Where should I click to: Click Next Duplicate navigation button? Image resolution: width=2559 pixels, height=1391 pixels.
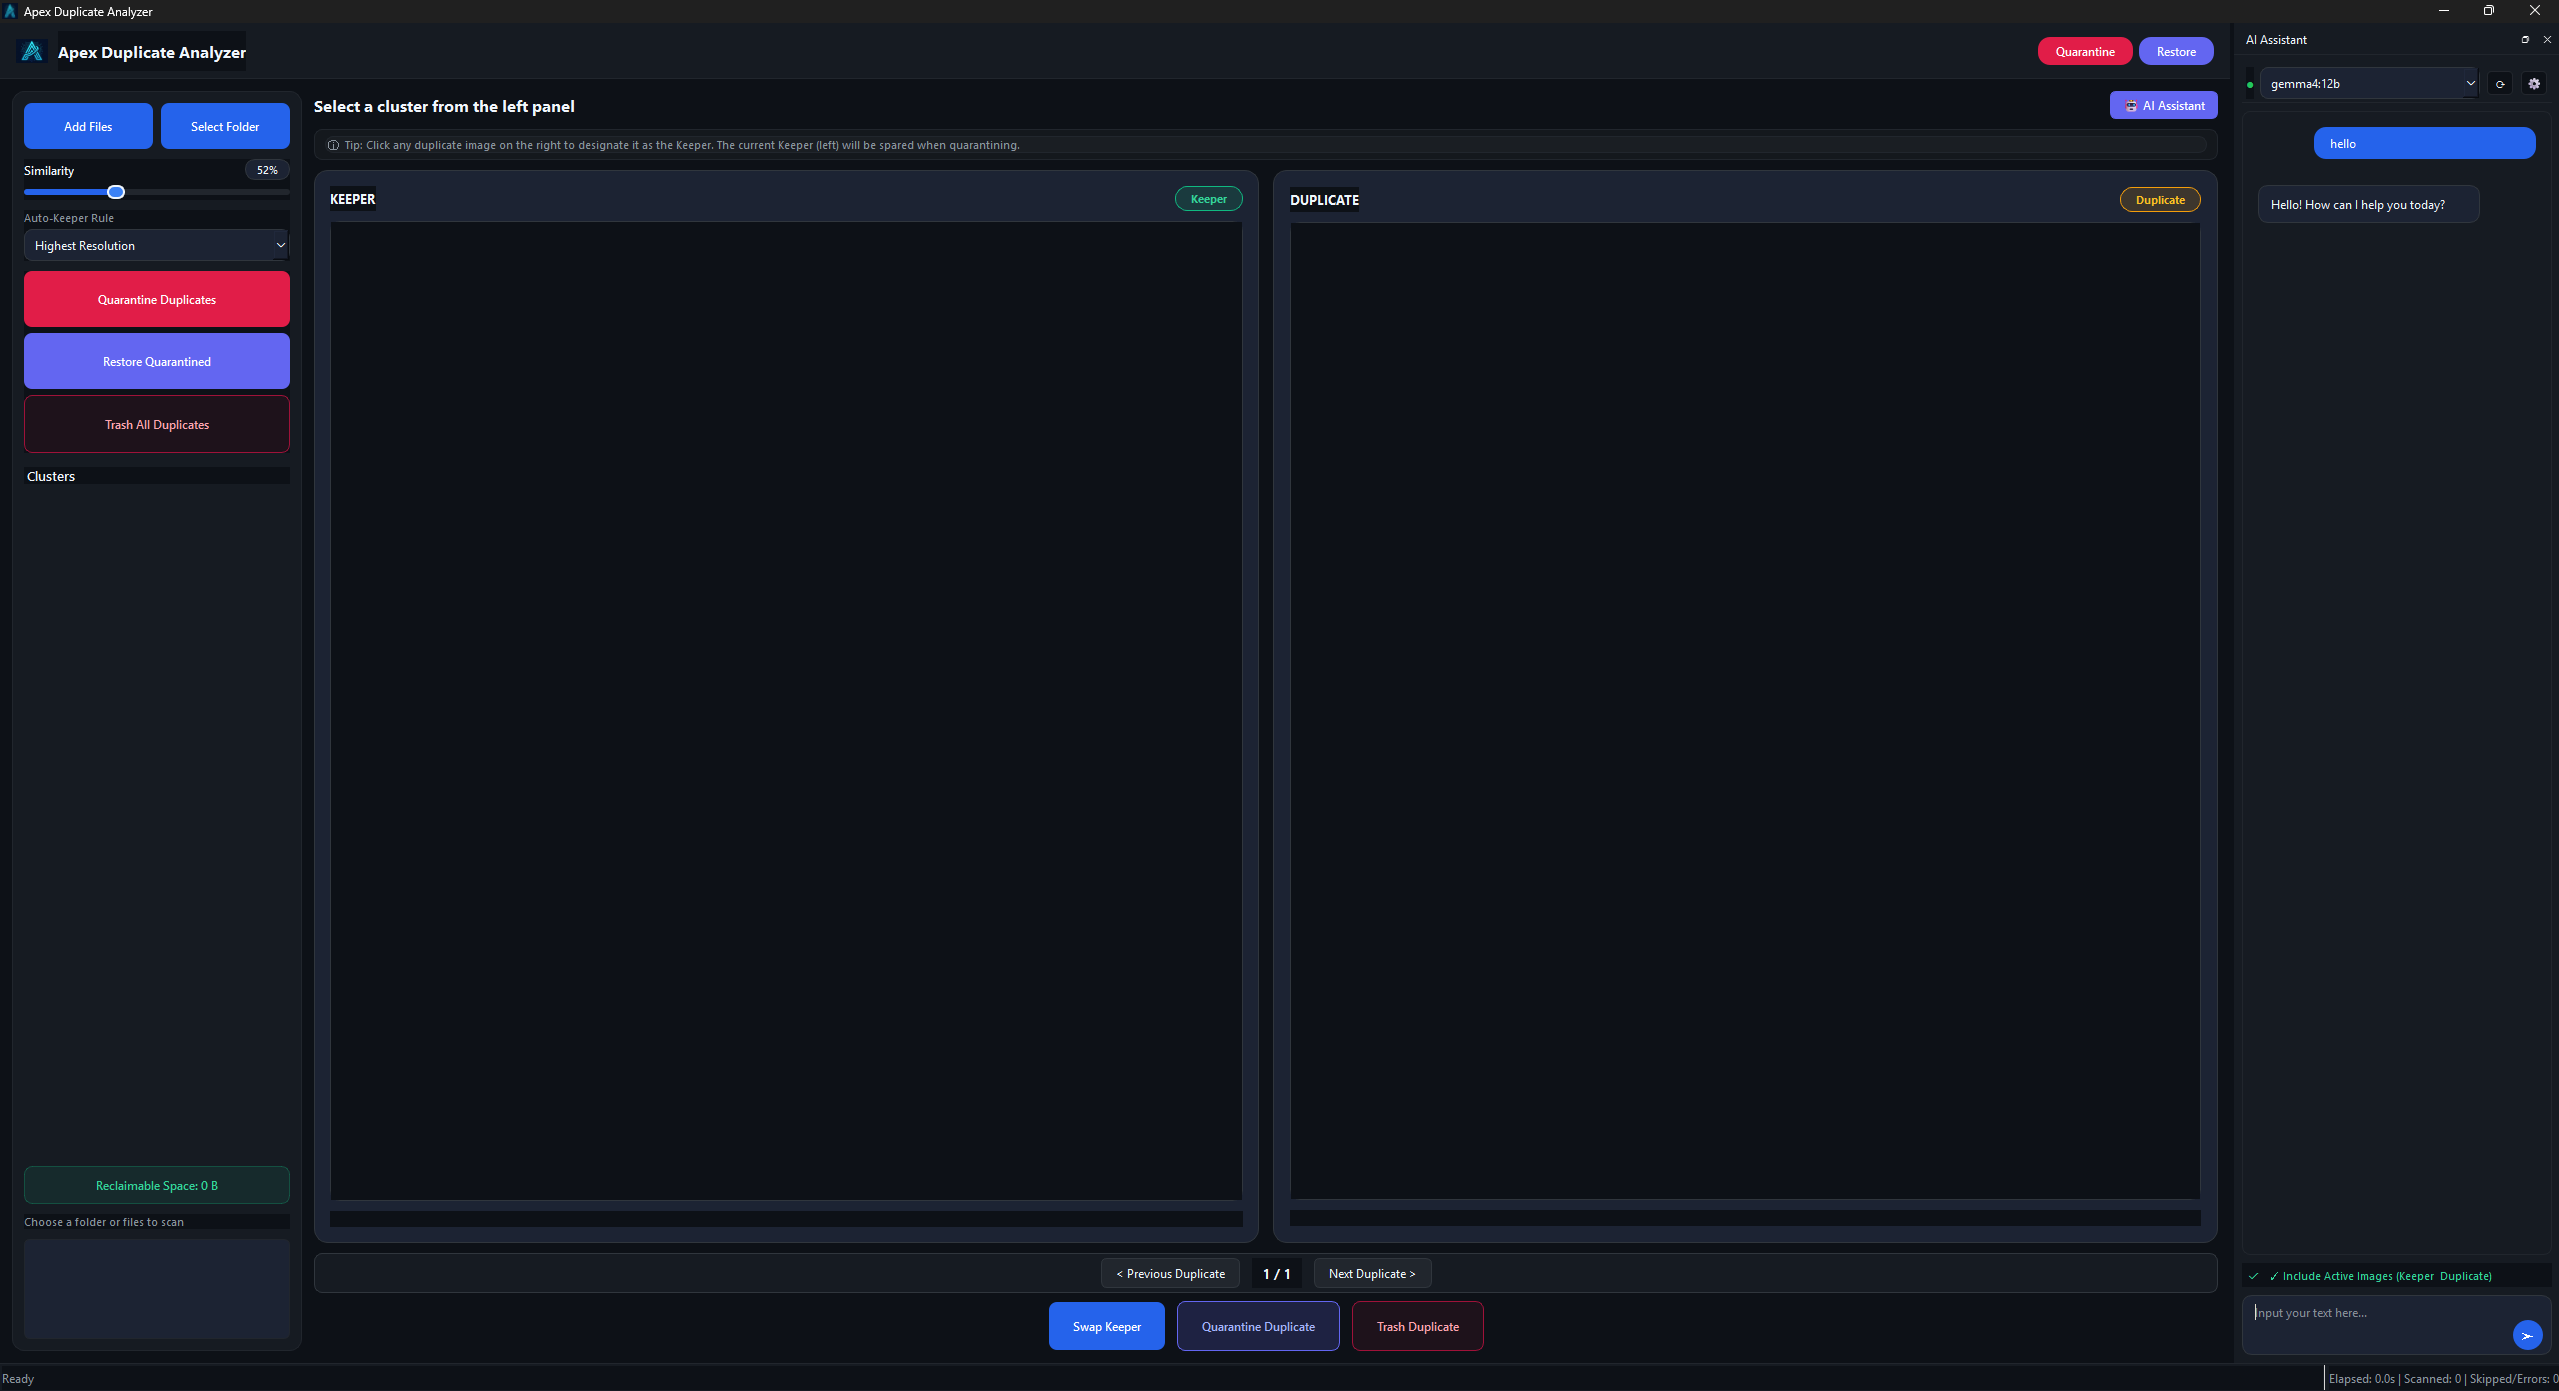click(1372, 1273)
